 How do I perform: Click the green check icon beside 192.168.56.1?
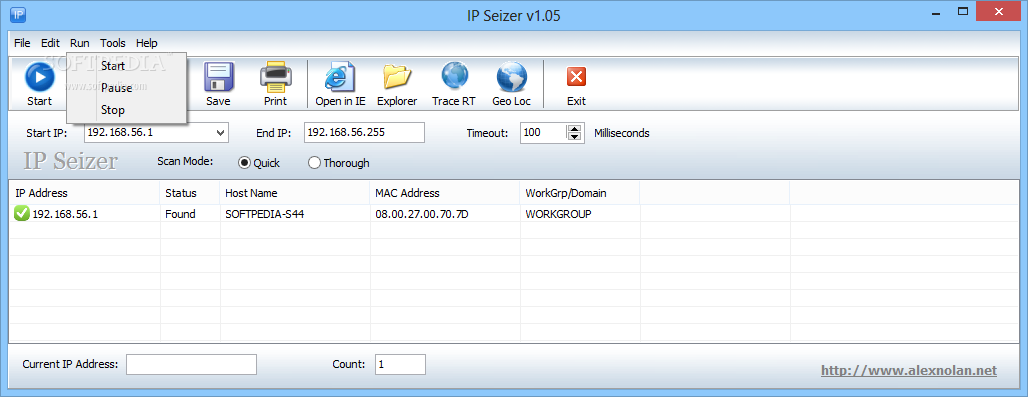[x=22, y=213]
